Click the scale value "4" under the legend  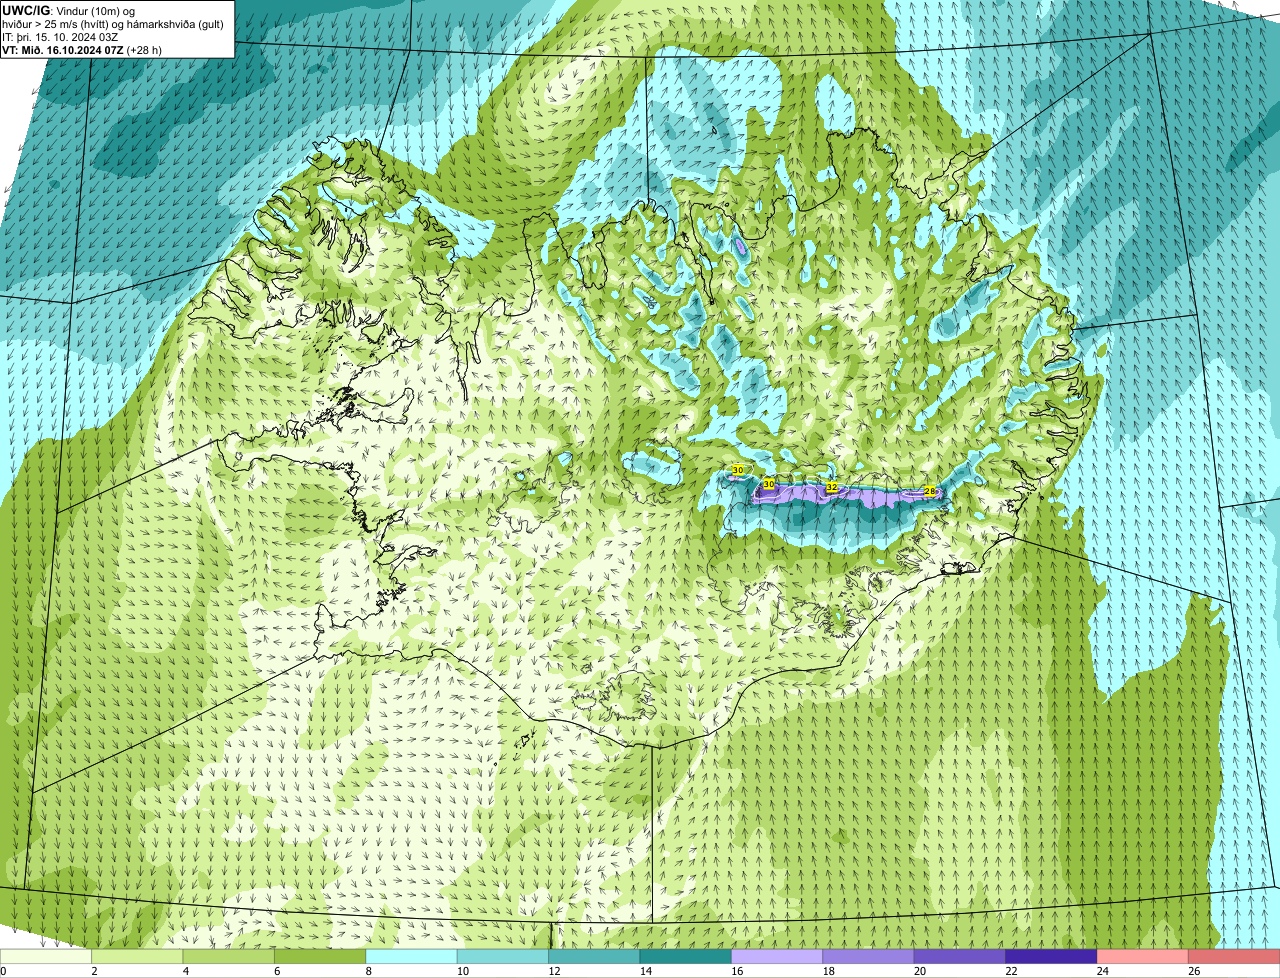coord(186,971)
